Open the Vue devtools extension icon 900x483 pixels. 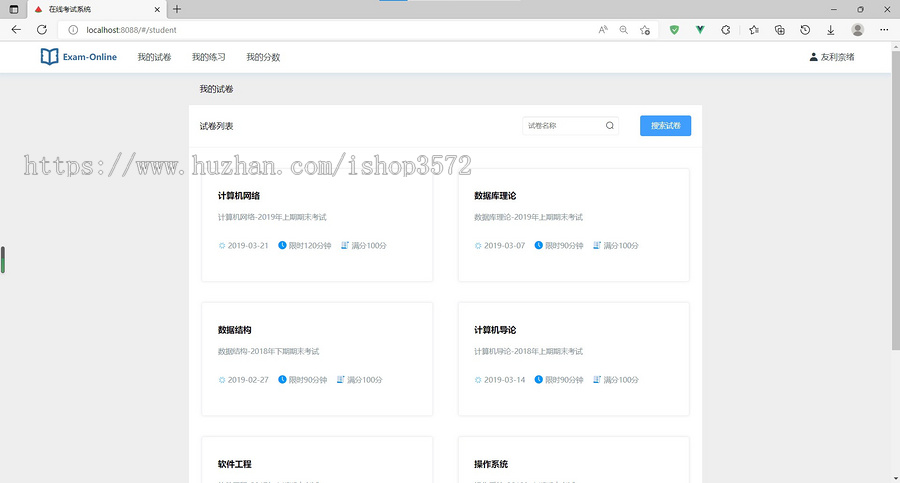click(x=700, y=30)
